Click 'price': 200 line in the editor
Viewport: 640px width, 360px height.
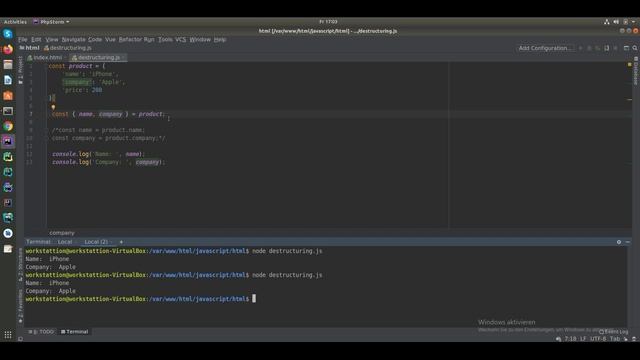coord(82,90)
